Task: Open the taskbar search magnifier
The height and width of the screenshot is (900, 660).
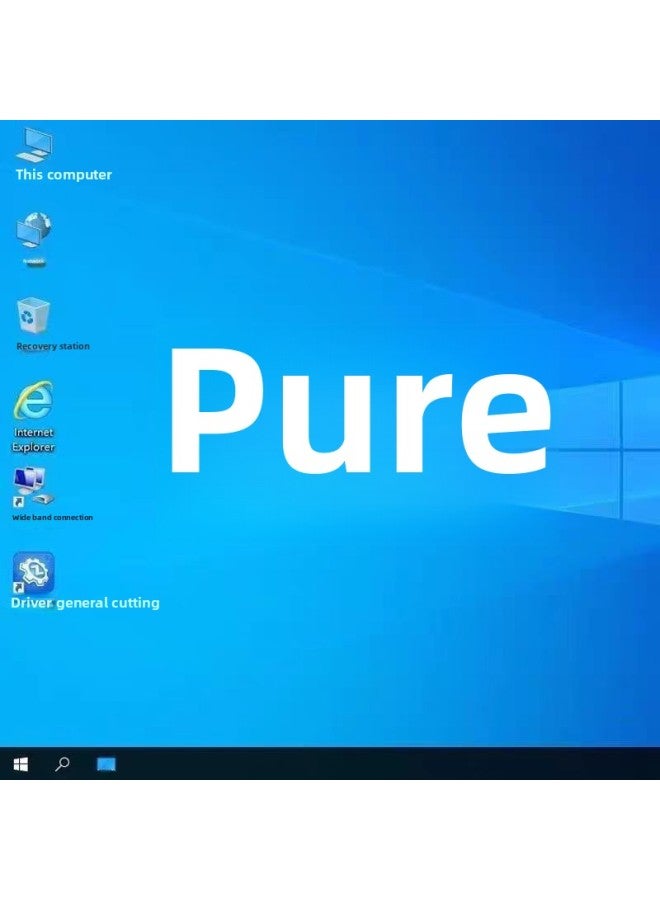Action: click(x=62, y=765)
